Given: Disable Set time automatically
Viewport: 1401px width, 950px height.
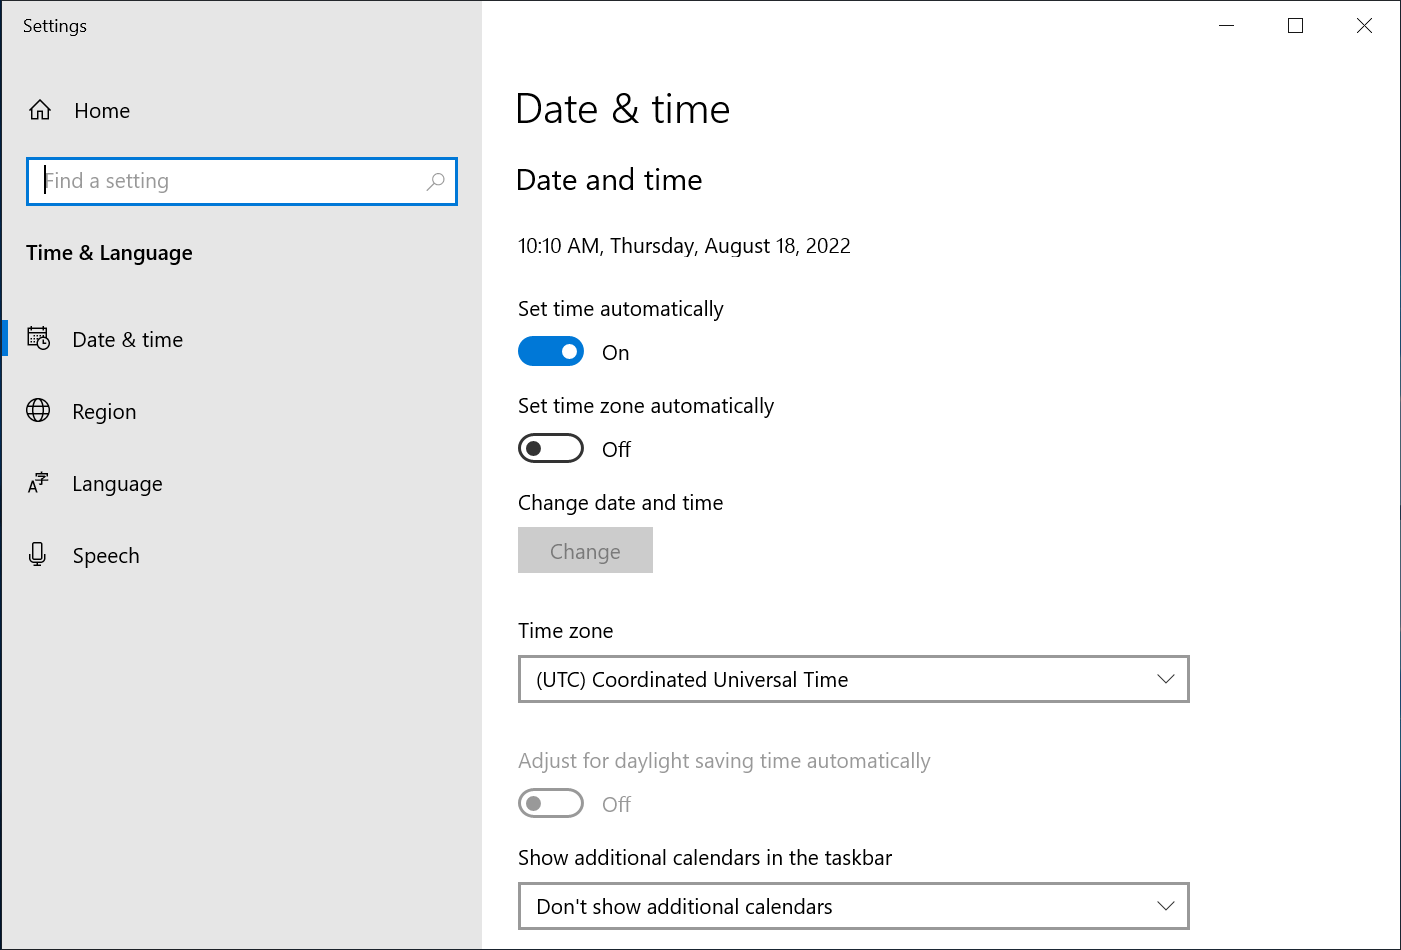Looking at the screenshot, I should (551, 351).
